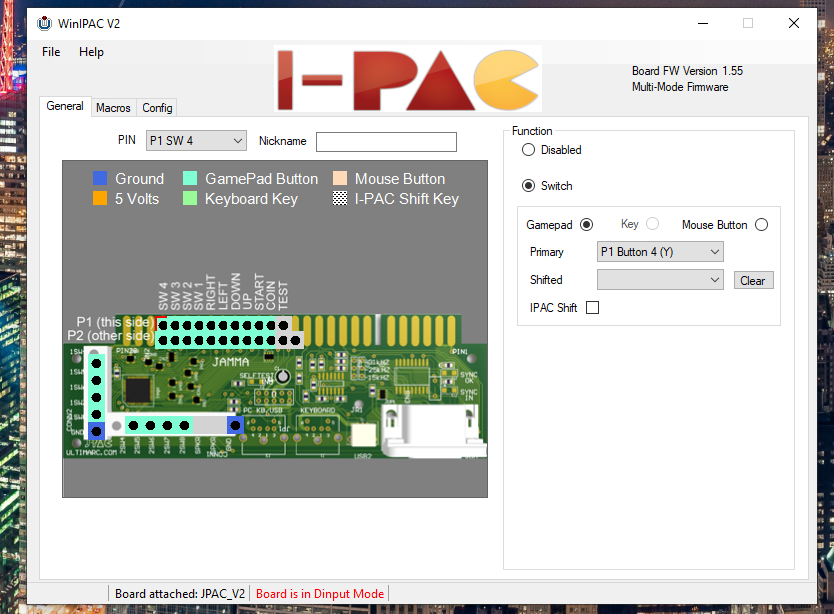The width and height of the screenshot is (834, 614).
Task: Select the 2SW7 pin on the bottom connector
Action: [x=168, y=425]
